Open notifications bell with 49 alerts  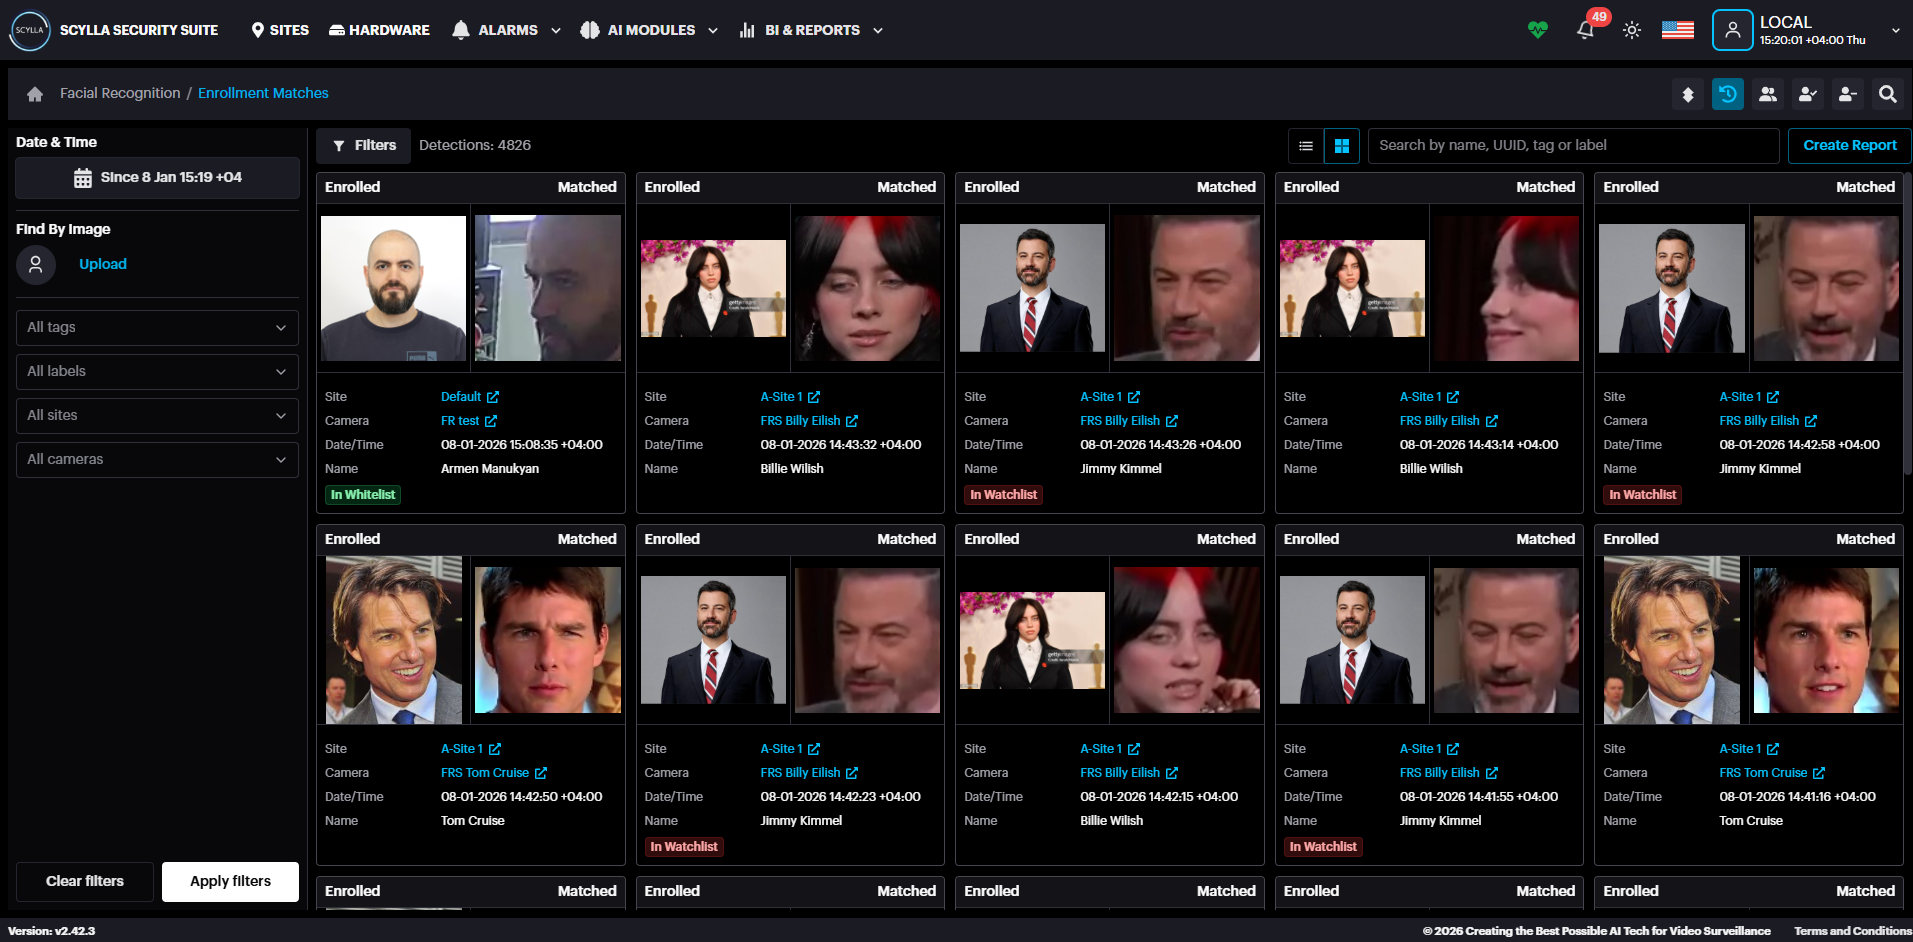pos(1585,30)
